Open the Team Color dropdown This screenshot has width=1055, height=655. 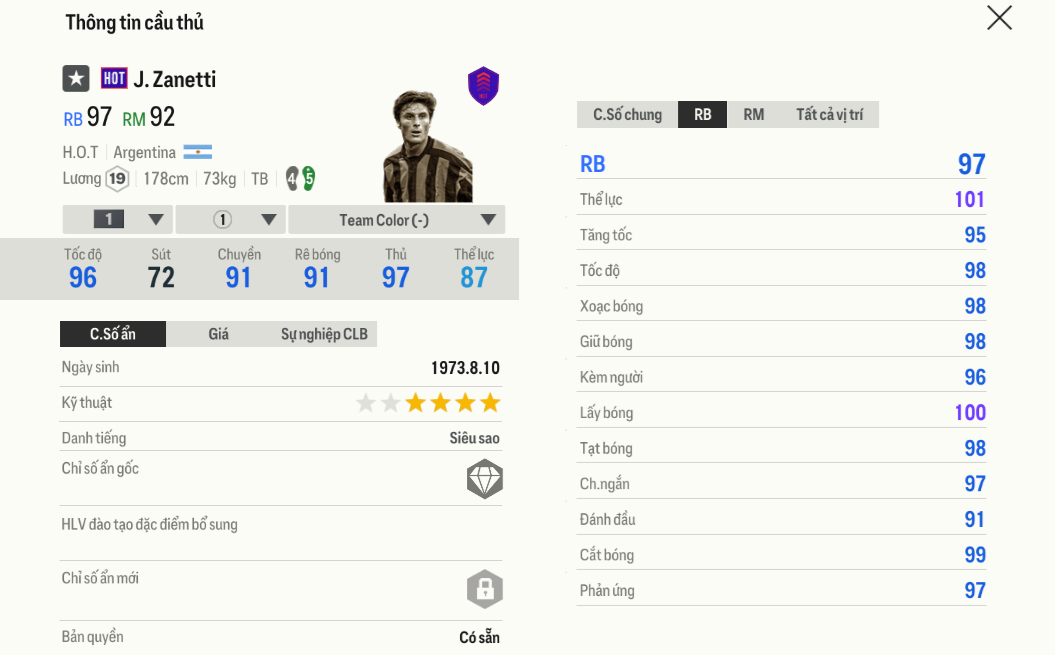point(396,220)
